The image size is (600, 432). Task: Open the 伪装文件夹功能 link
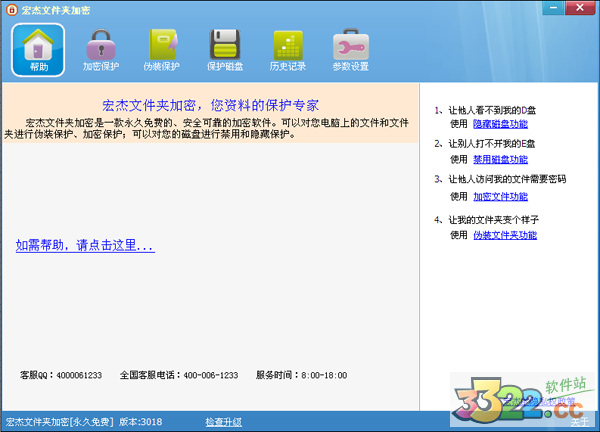505,235
